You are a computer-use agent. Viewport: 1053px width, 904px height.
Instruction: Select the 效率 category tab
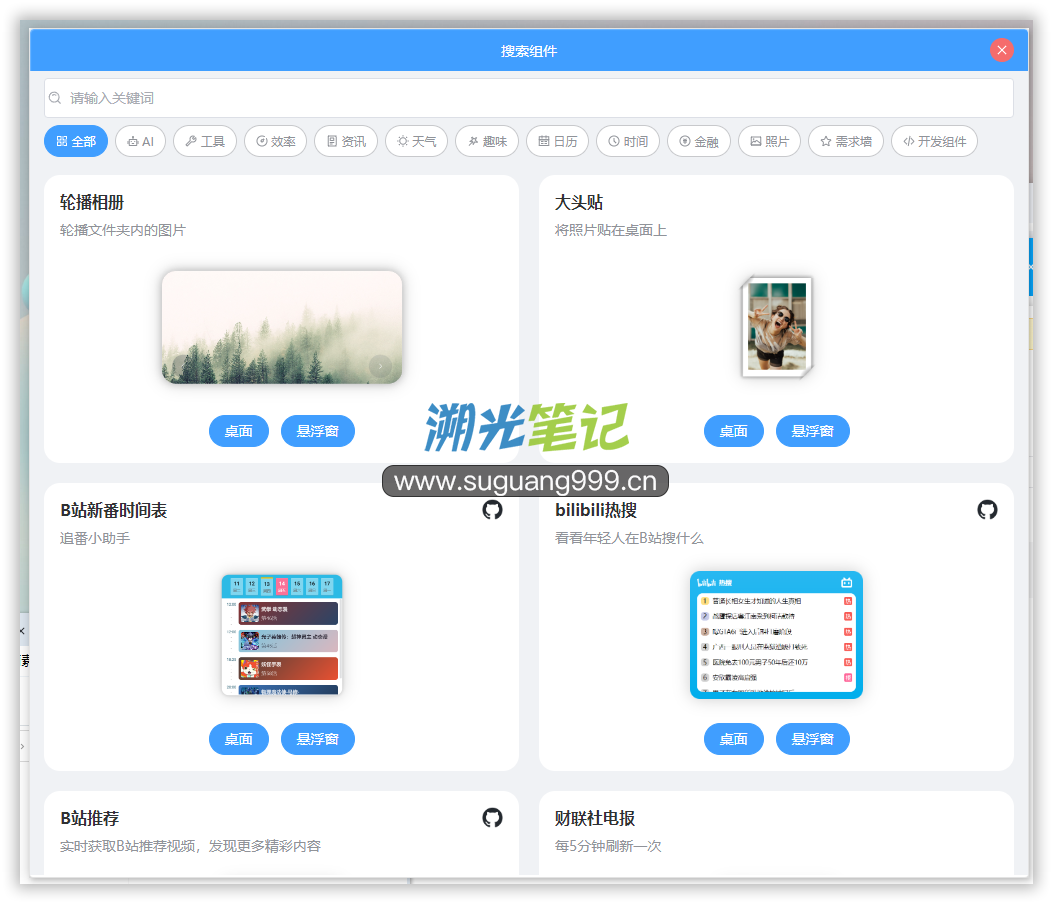275,141
